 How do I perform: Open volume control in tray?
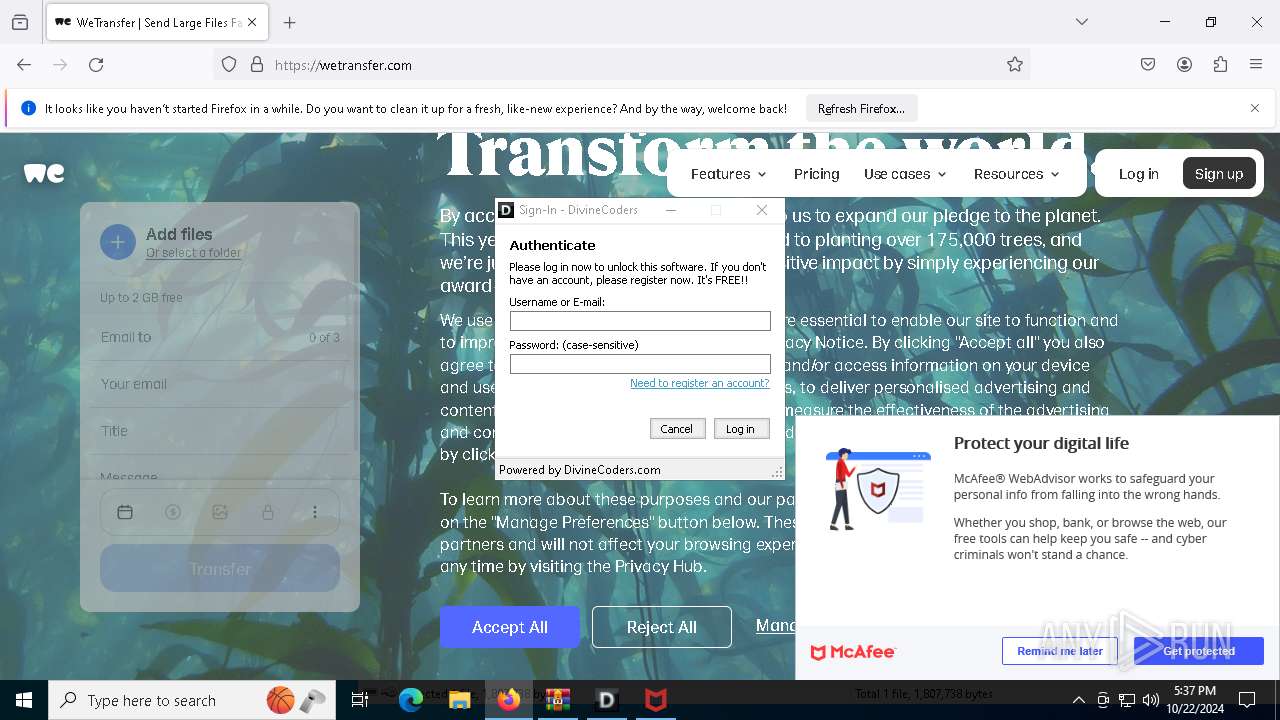[1151, 700]
